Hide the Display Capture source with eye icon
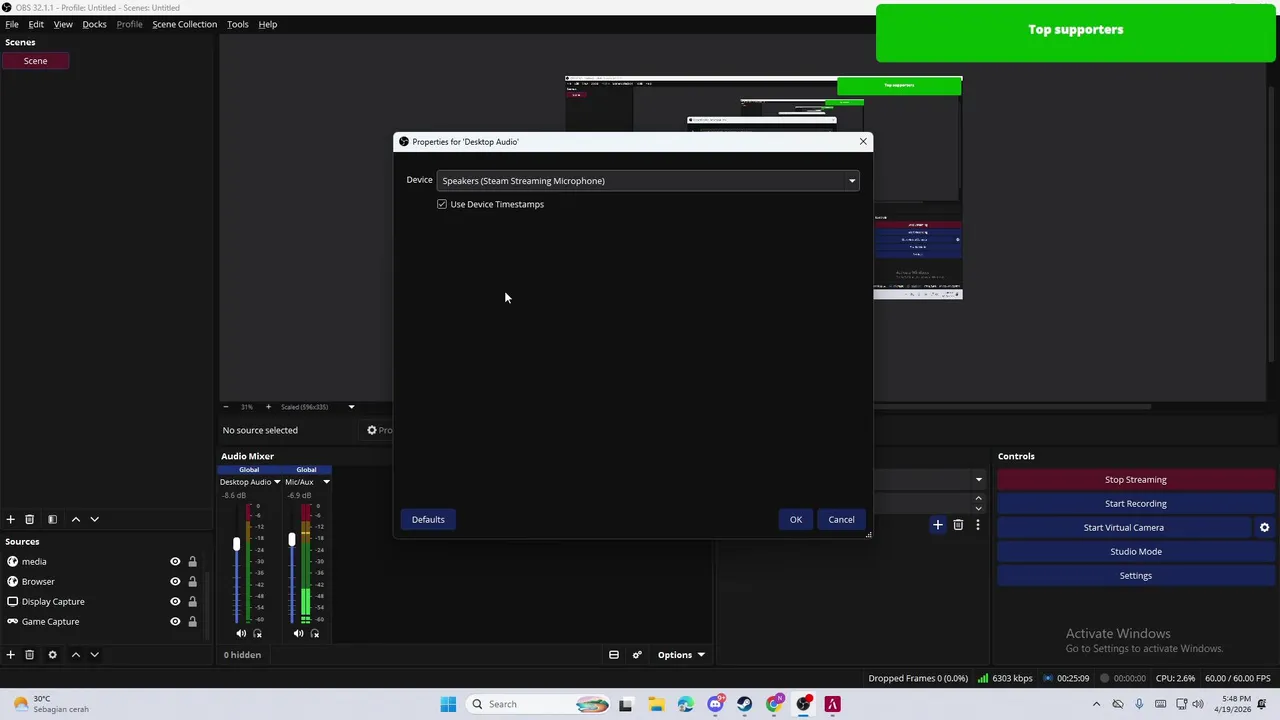 [x=175, y=601]
